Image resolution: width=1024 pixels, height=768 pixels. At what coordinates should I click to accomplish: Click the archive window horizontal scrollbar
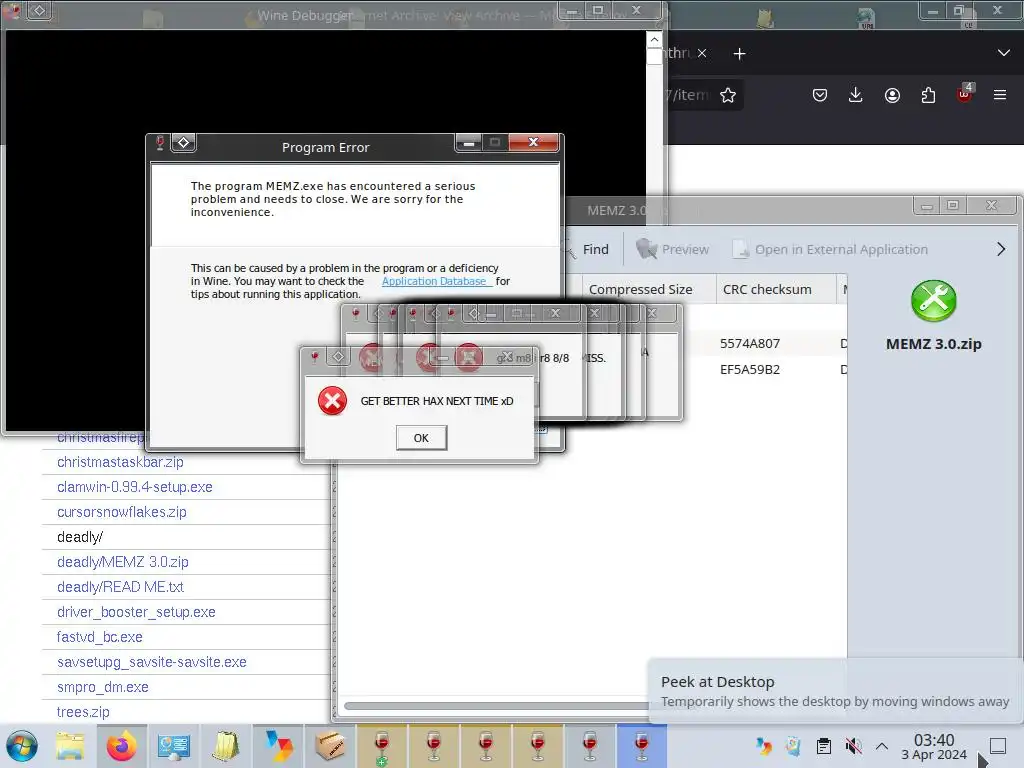point(496,706)
